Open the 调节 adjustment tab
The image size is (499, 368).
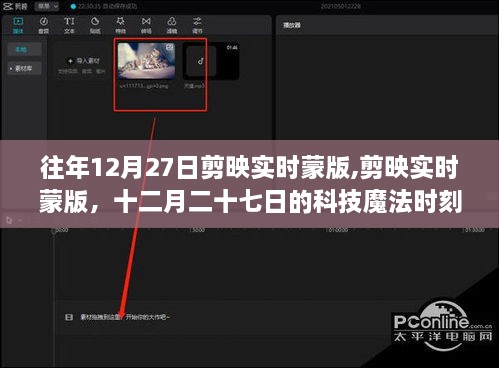(197, 26)
